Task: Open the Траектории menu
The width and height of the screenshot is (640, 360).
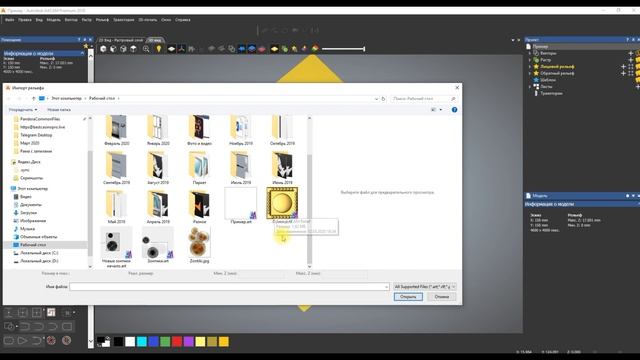Action: (123, 20)
